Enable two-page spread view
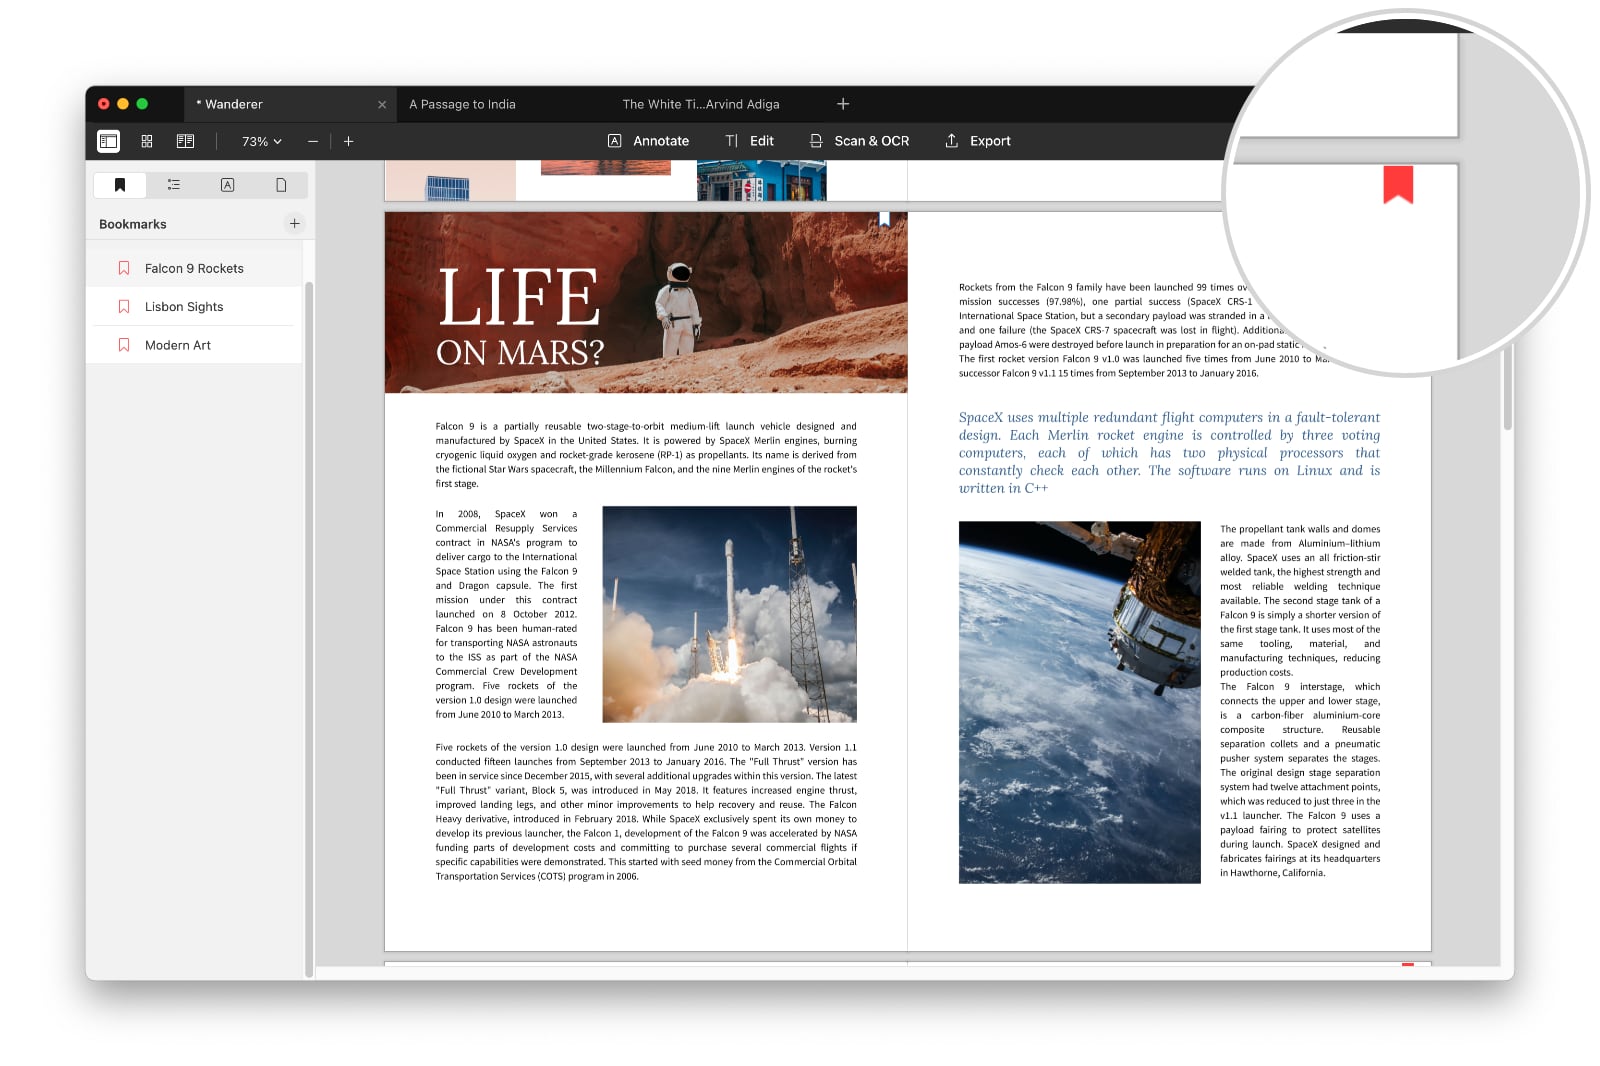This screenshot has height=1066, width=1600. (185, 141)
